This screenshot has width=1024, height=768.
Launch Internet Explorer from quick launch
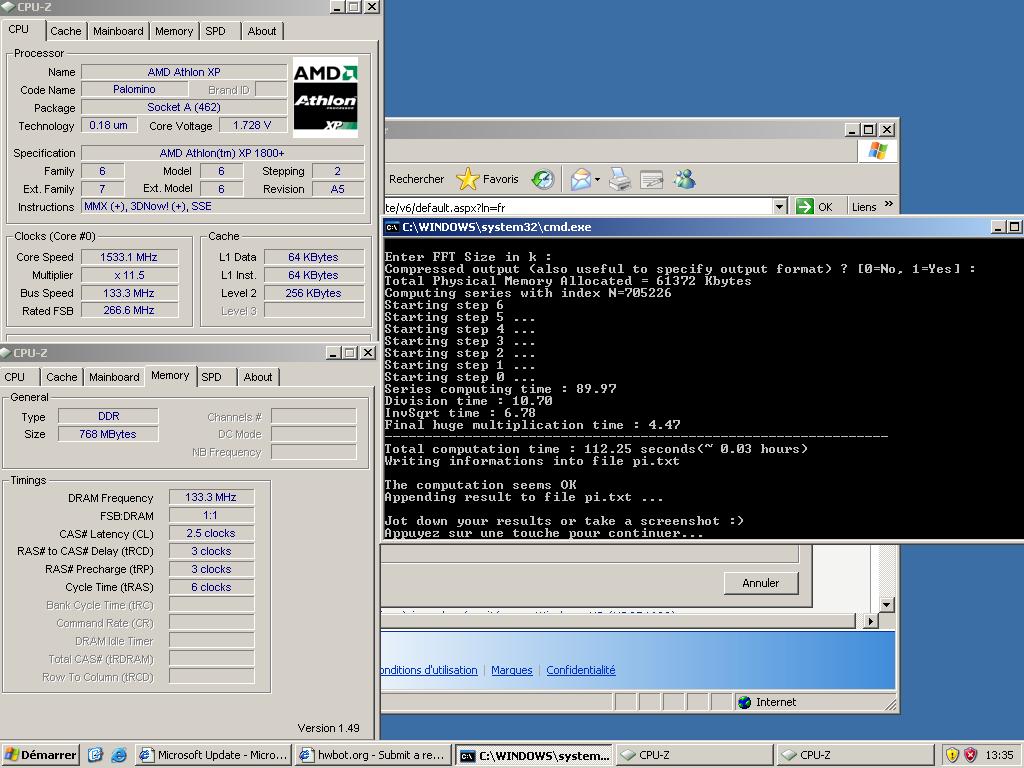[119, 755]
